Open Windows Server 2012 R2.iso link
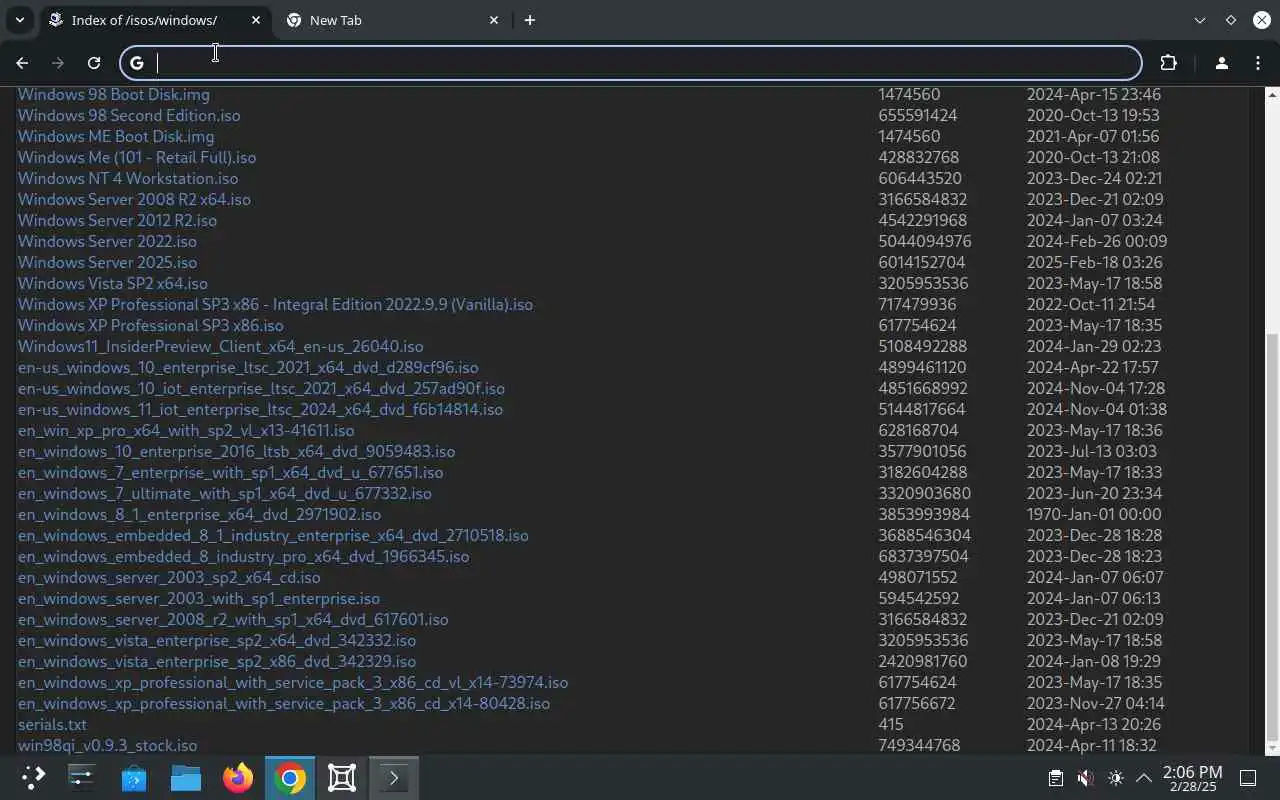Image resolution: width=1280 pixels, height=800 pixels. [x=117, y=220]
